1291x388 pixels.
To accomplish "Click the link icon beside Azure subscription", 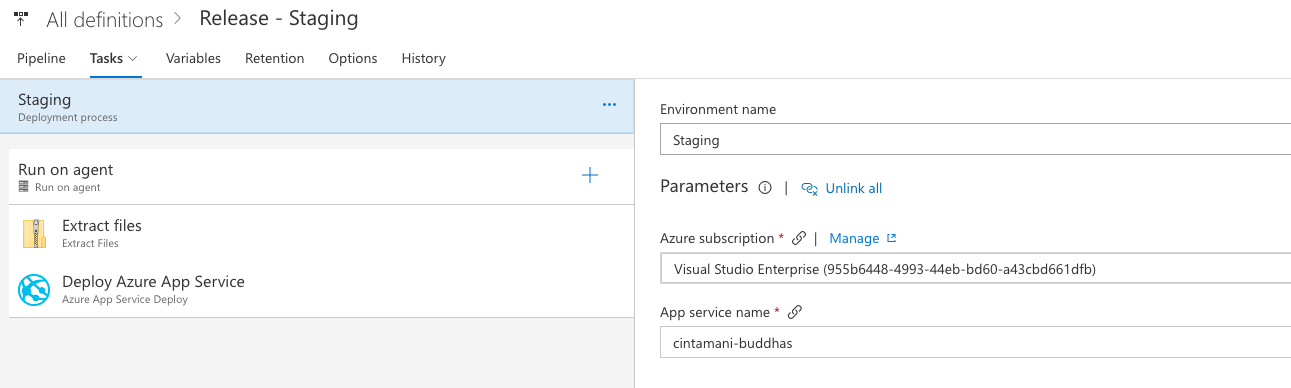I will pos(798,238).
